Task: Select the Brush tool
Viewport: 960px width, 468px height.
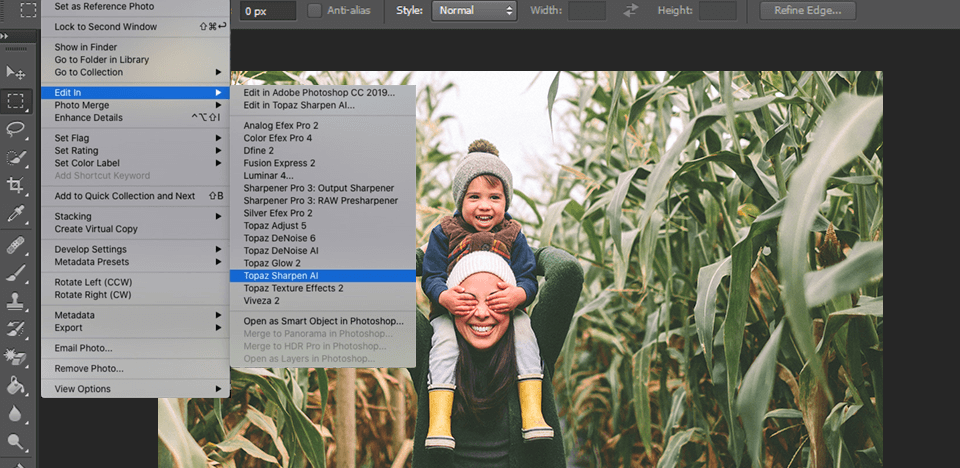Action: click(15, 273)
